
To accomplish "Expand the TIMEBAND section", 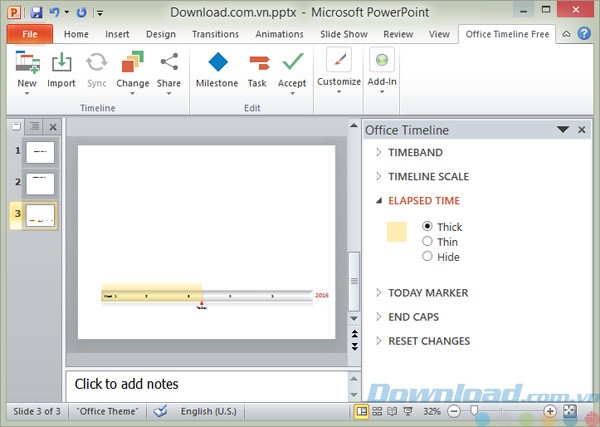I will pyautogui.click(x=415, y=152).
